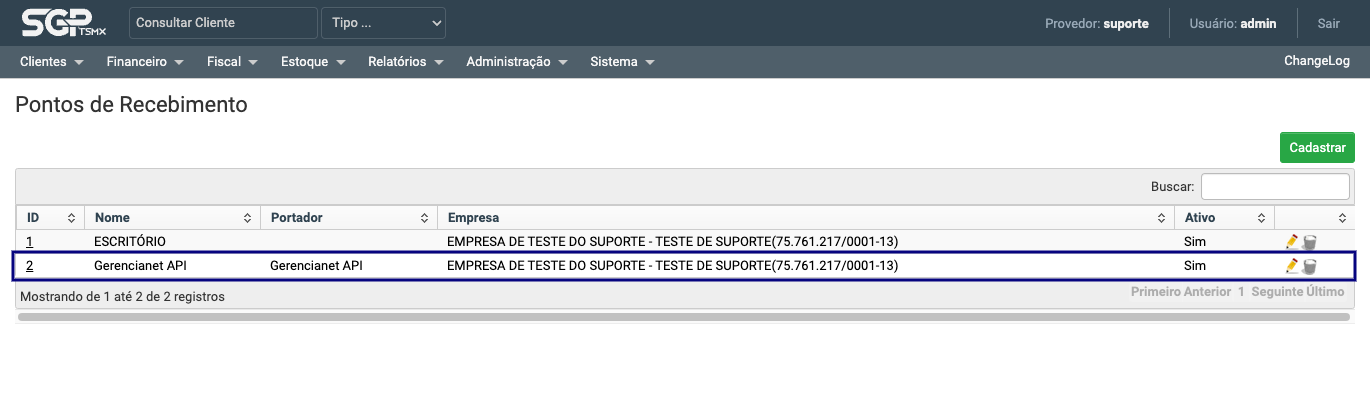Click the horizontal scrollbar below table
Image resolution: width=1370 pixels, height=408 pixels.
tap(685, 317)
